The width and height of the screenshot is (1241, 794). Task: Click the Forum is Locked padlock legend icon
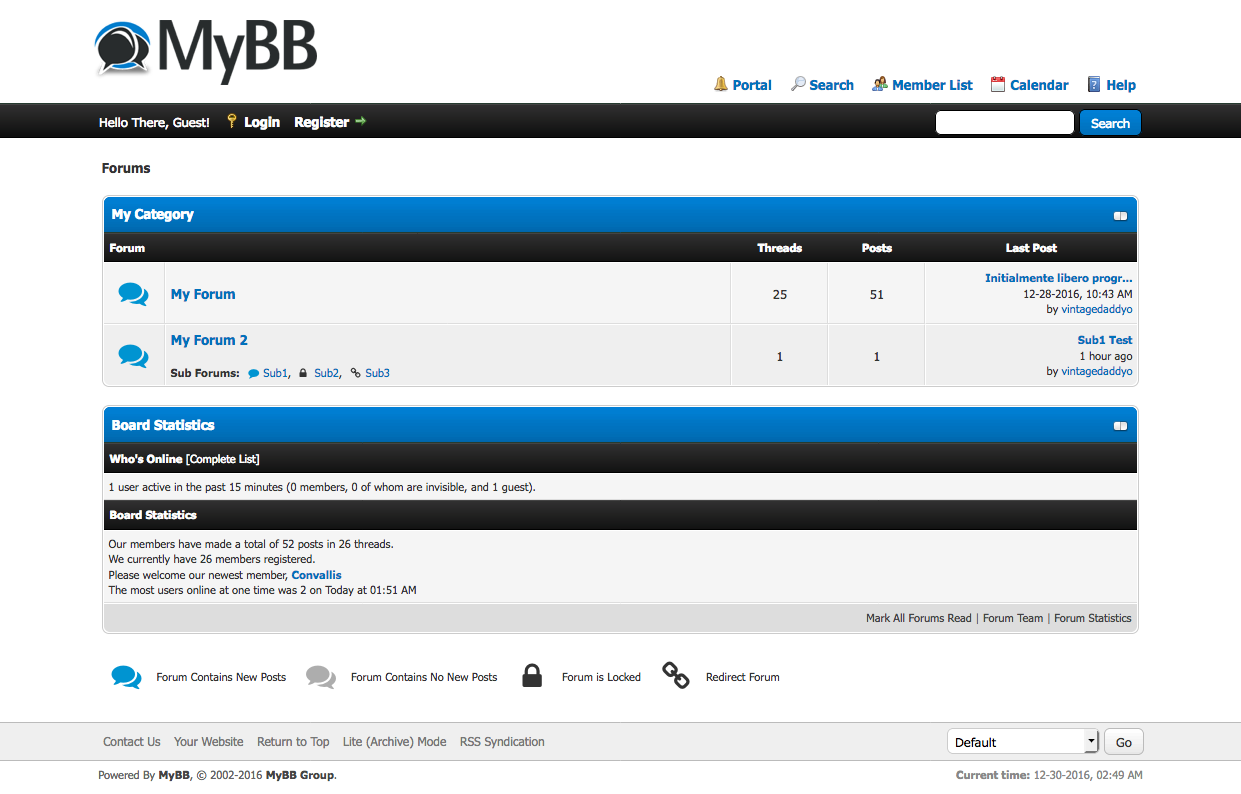[532, 676]
